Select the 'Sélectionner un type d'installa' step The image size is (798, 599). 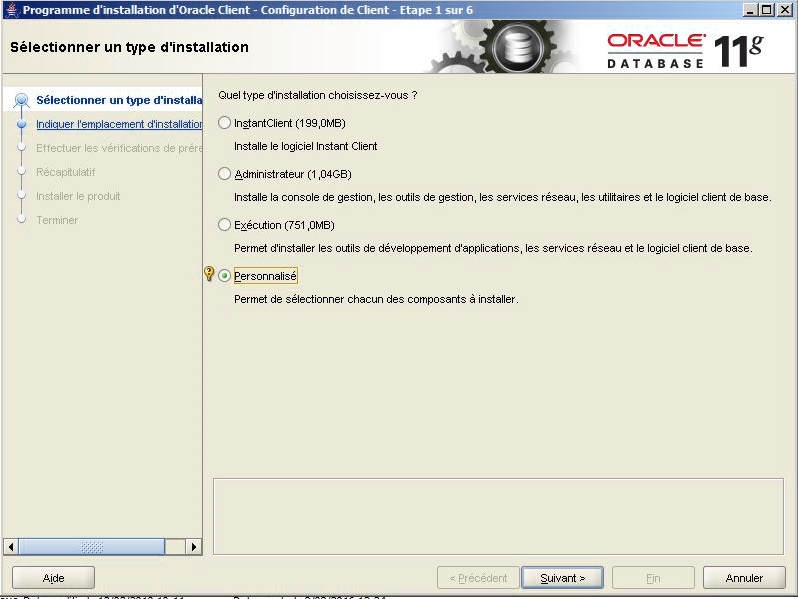click(119, 100)
